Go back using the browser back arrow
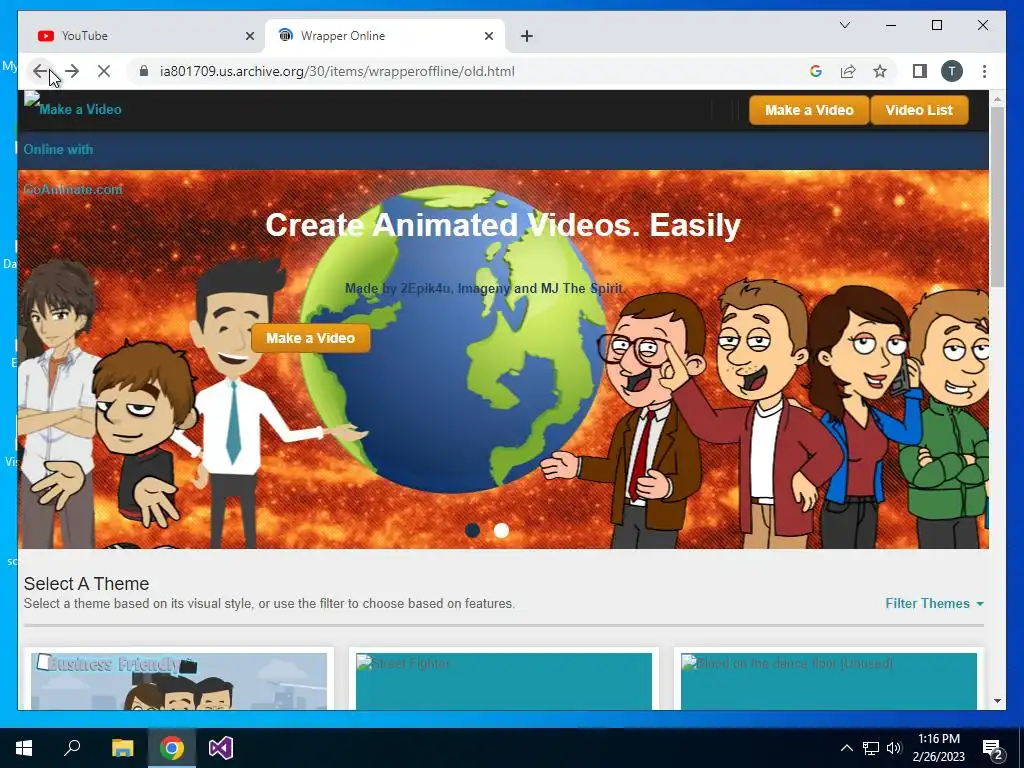 [40, 71]
